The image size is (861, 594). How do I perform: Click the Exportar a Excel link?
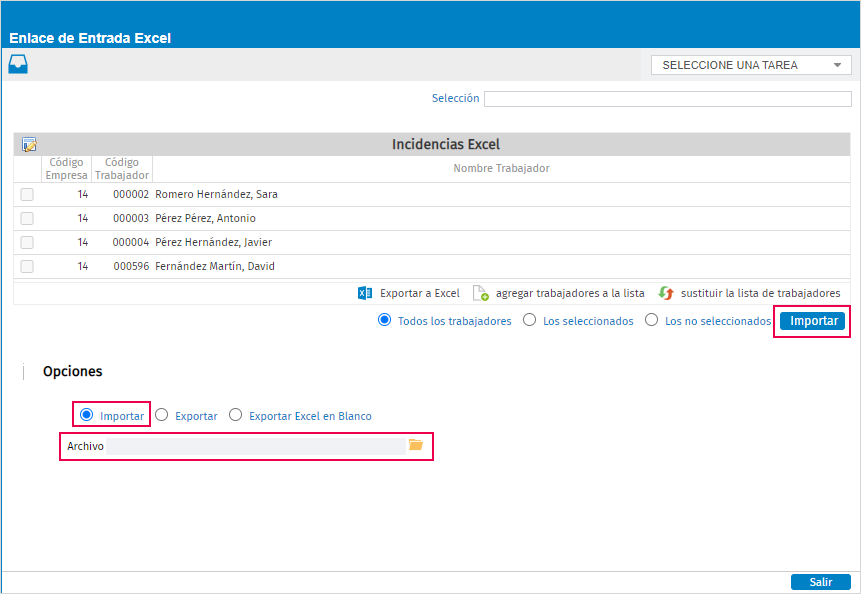[x=420, y=293]
